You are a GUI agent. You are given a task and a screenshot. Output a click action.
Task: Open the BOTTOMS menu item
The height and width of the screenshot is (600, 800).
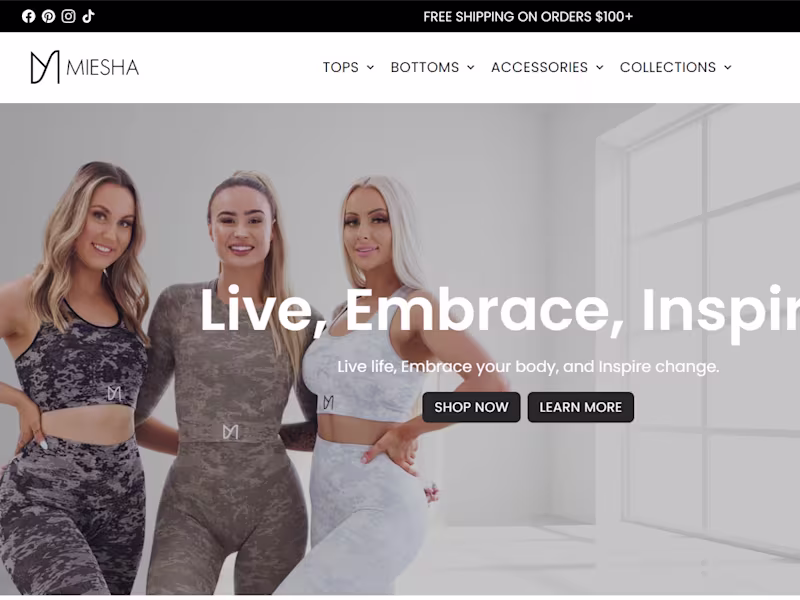pos(425,67)
